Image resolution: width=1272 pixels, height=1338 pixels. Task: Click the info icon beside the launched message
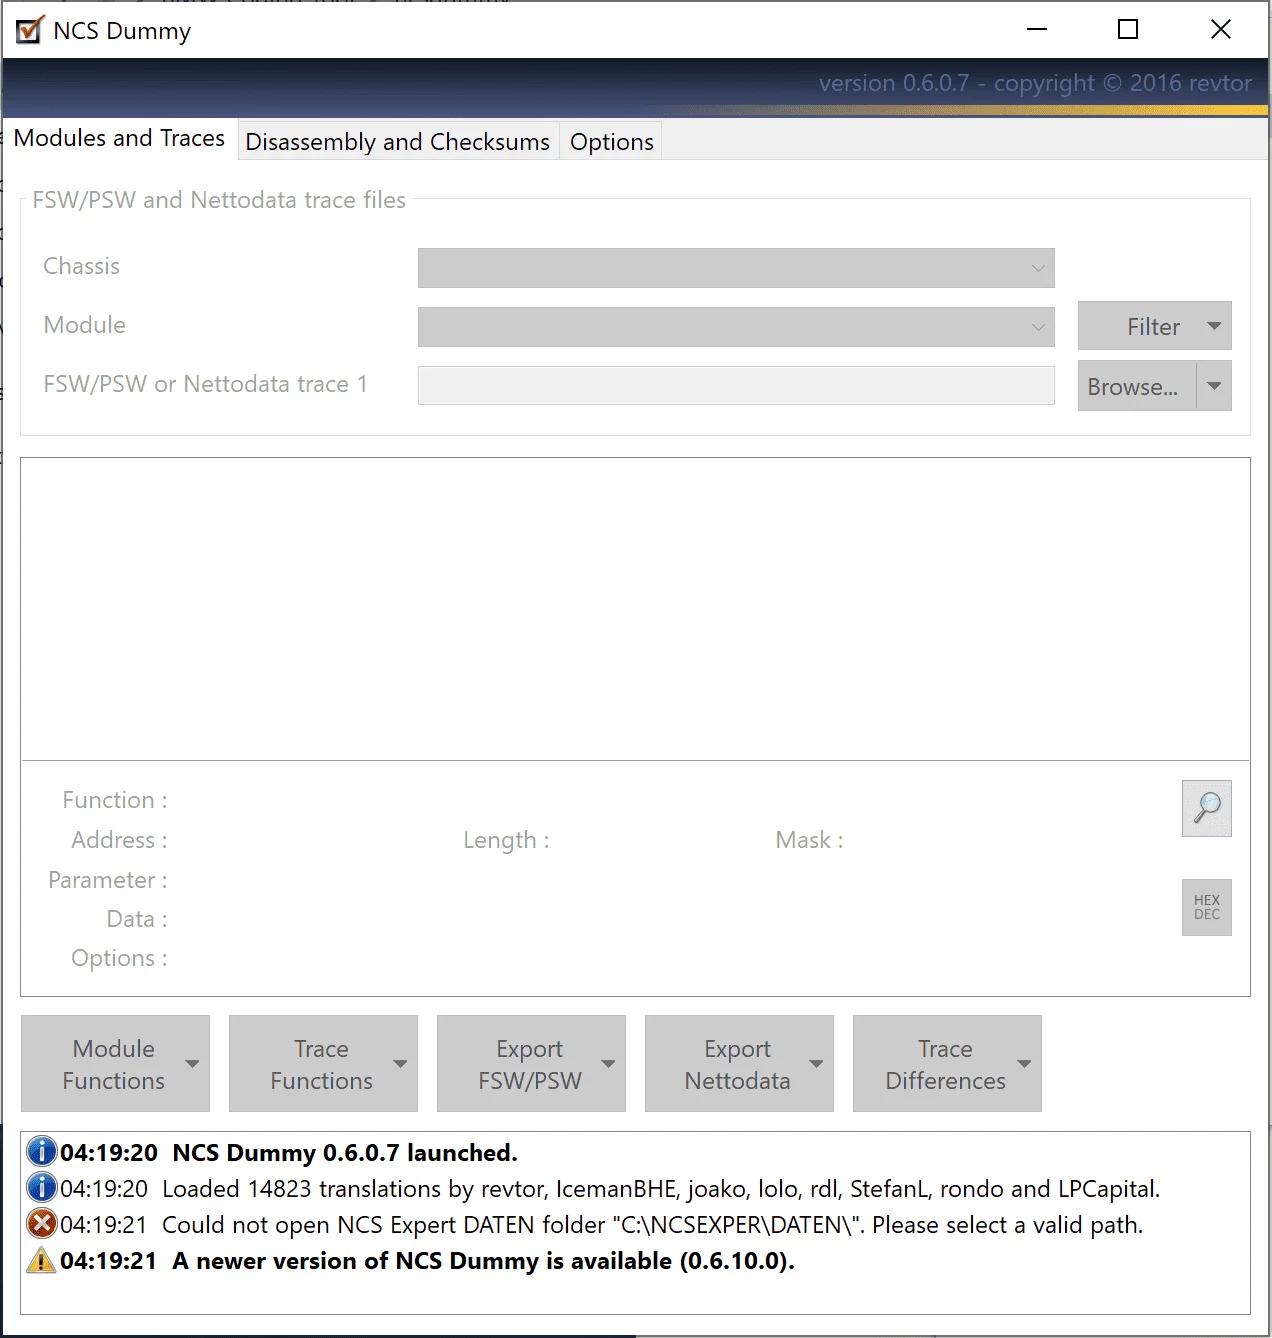(41, 1152)
